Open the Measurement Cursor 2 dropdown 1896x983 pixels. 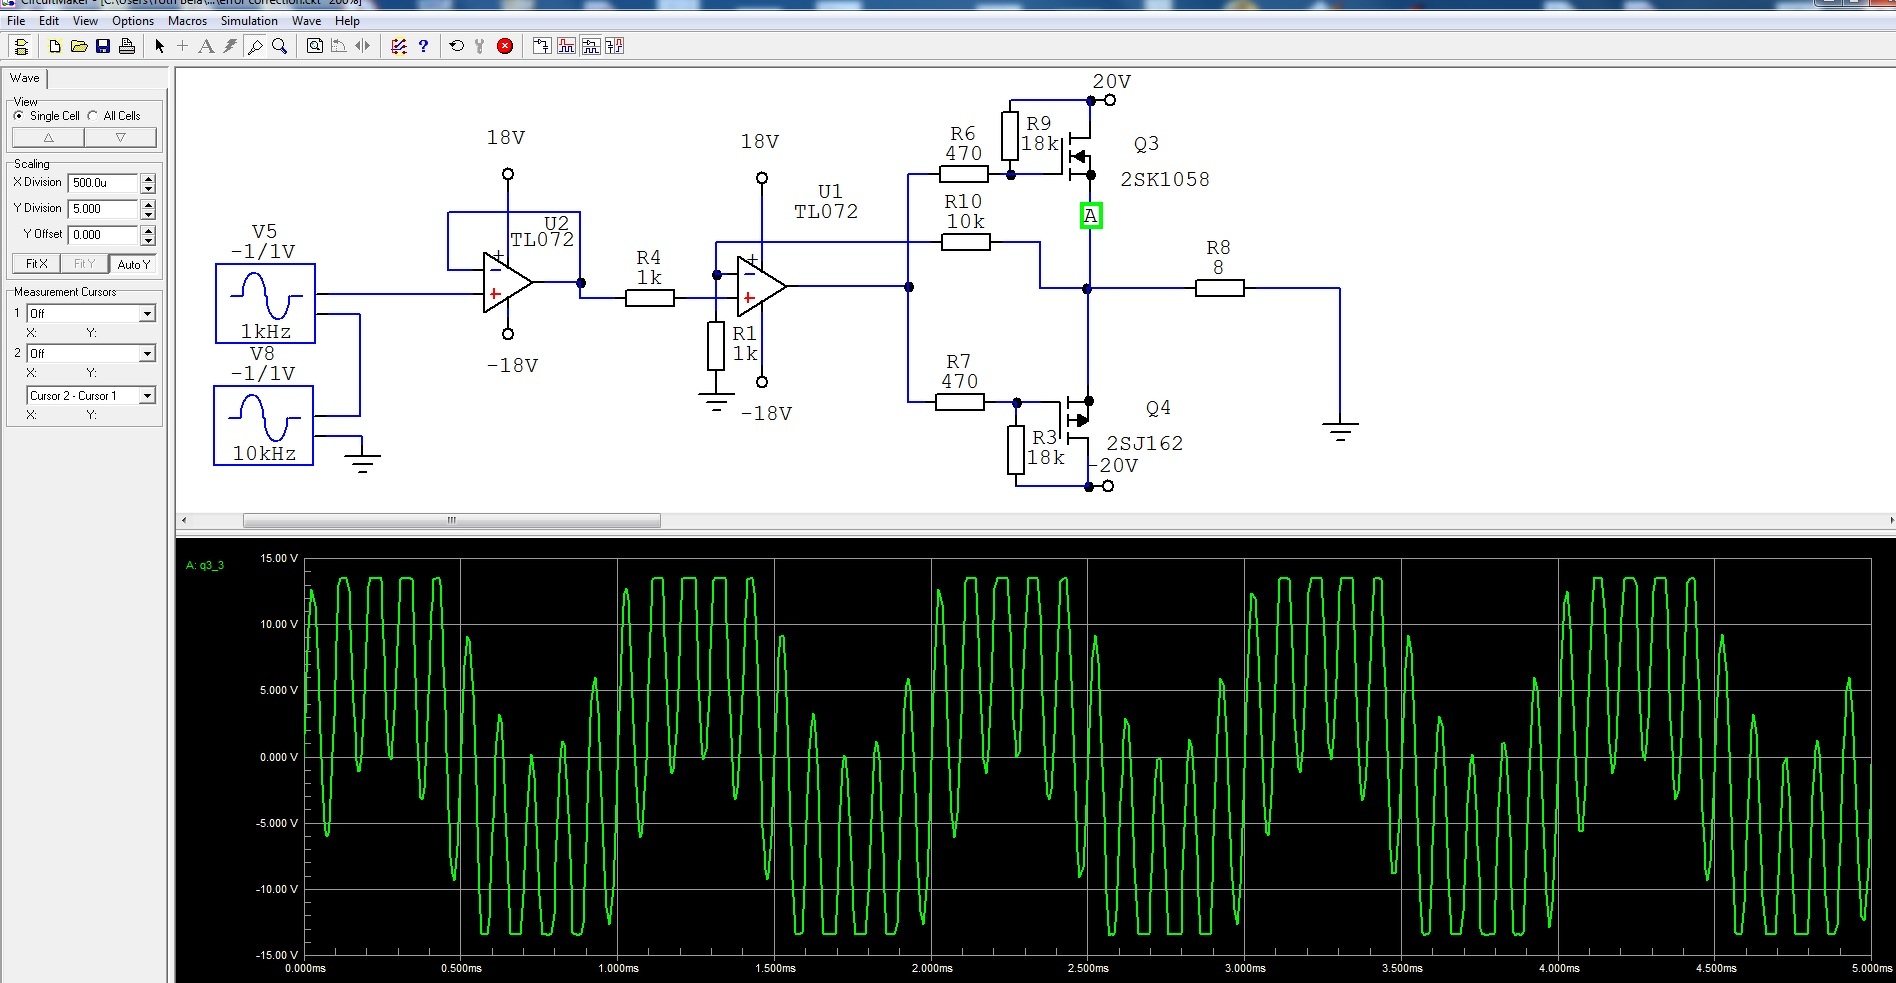tap(147, 353)
